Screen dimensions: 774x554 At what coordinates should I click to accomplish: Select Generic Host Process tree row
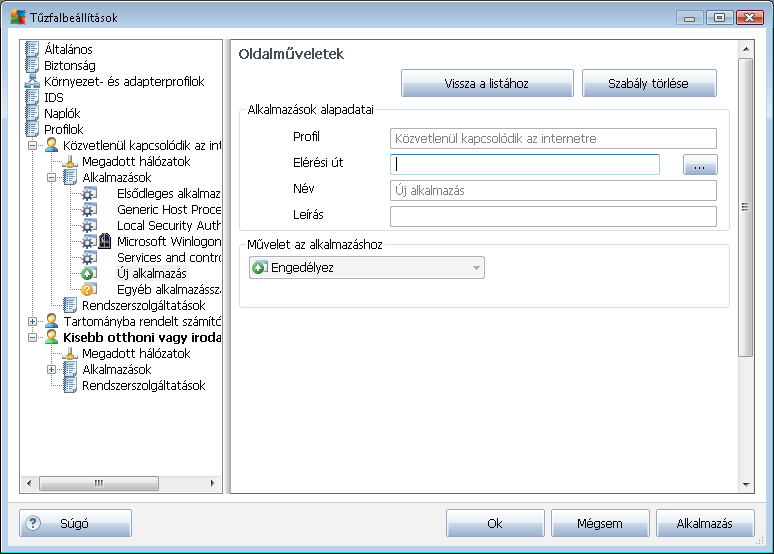coord(168,209)
